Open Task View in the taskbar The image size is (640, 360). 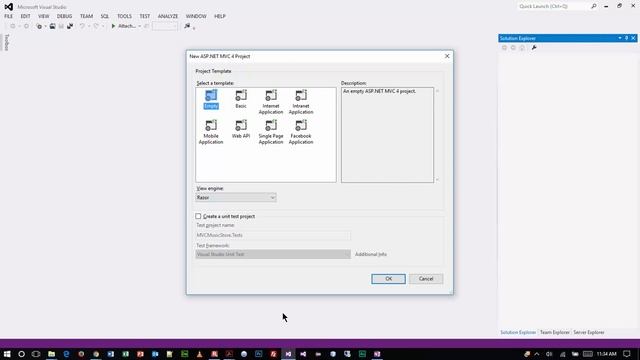pos(36,354)
